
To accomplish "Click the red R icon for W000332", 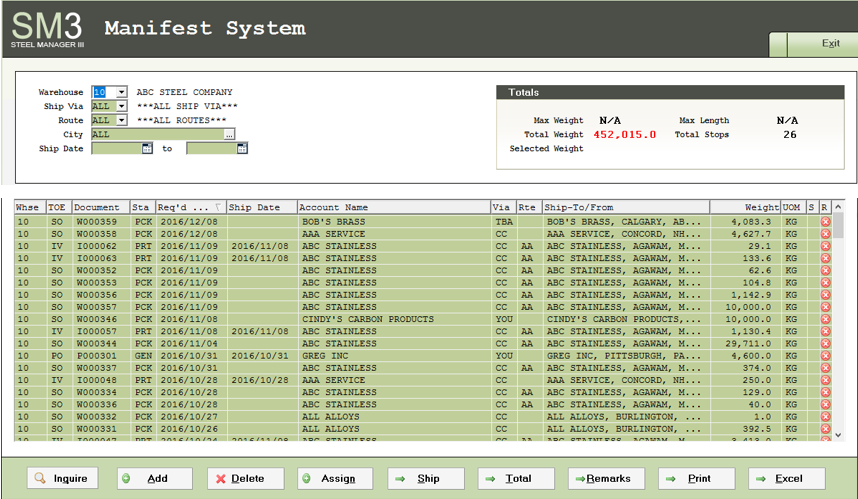I will [825, 416].
